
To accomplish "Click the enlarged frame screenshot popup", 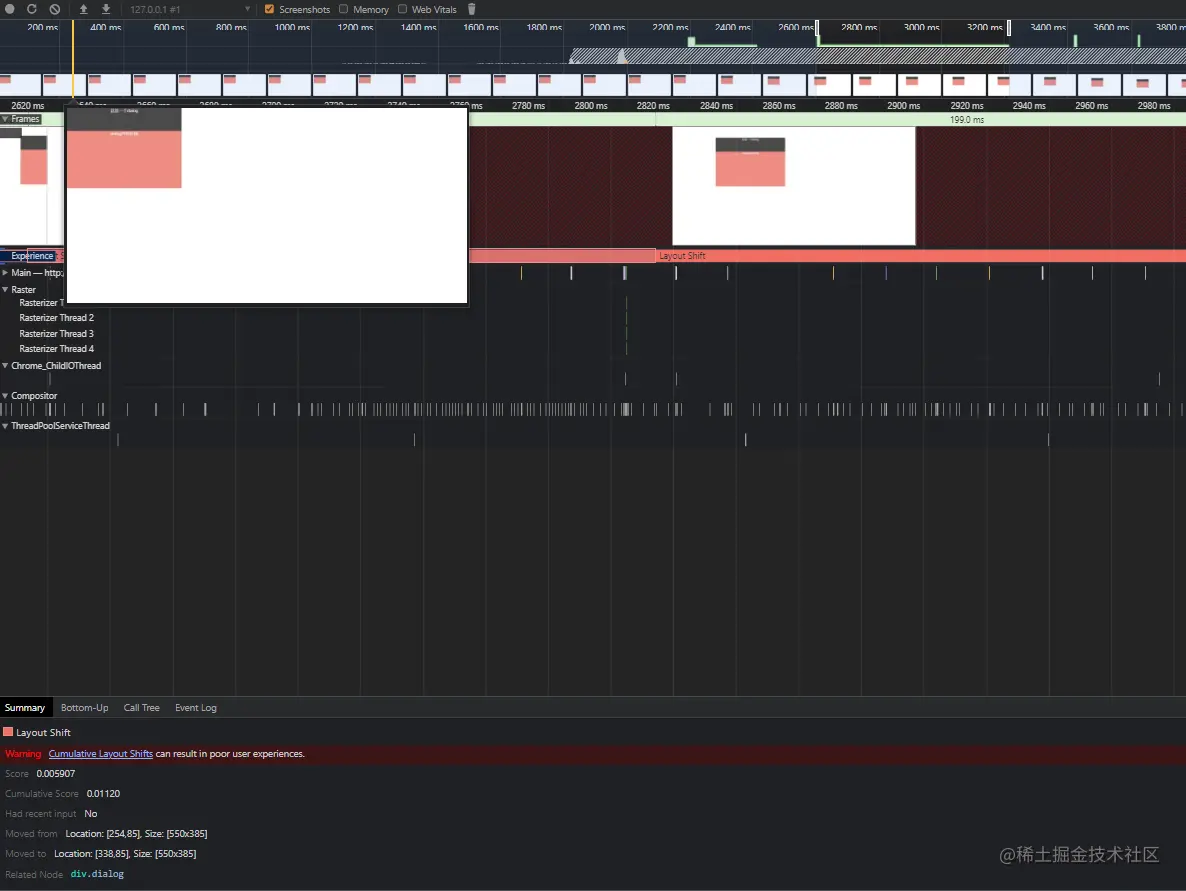I will [x=267, y=205].
